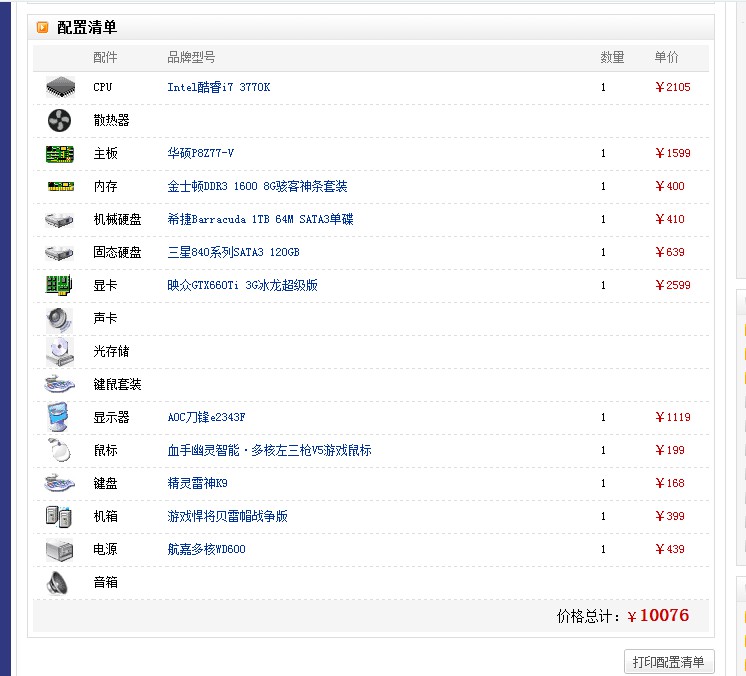This screenshot has width=746, height=676.
Task: Click the 键盘 keyboard icon
Action: click(59, 483)
